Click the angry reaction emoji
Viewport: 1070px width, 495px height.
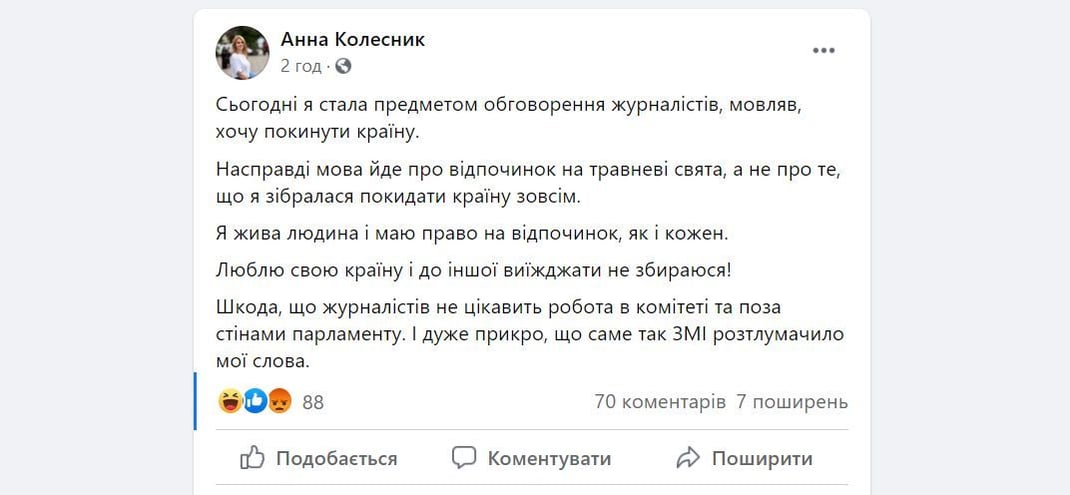279,402
